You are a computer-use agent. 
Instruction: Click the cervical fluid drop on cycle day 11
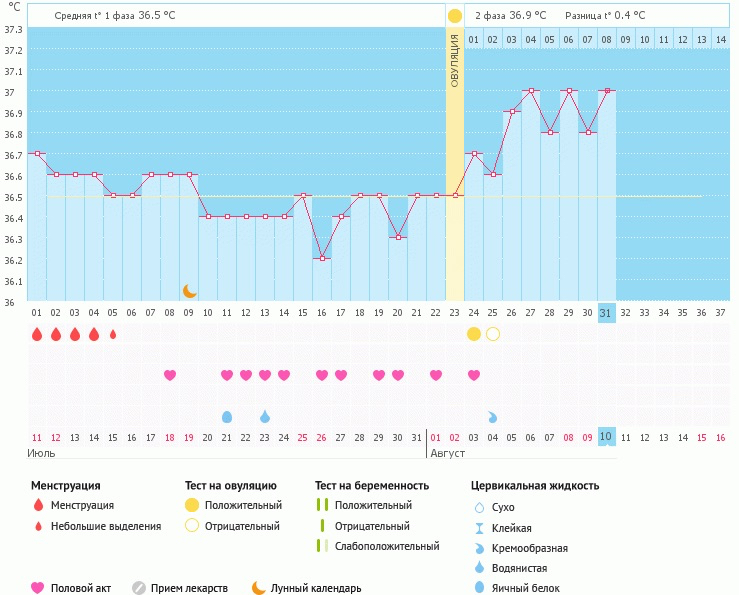coord(227,416)
